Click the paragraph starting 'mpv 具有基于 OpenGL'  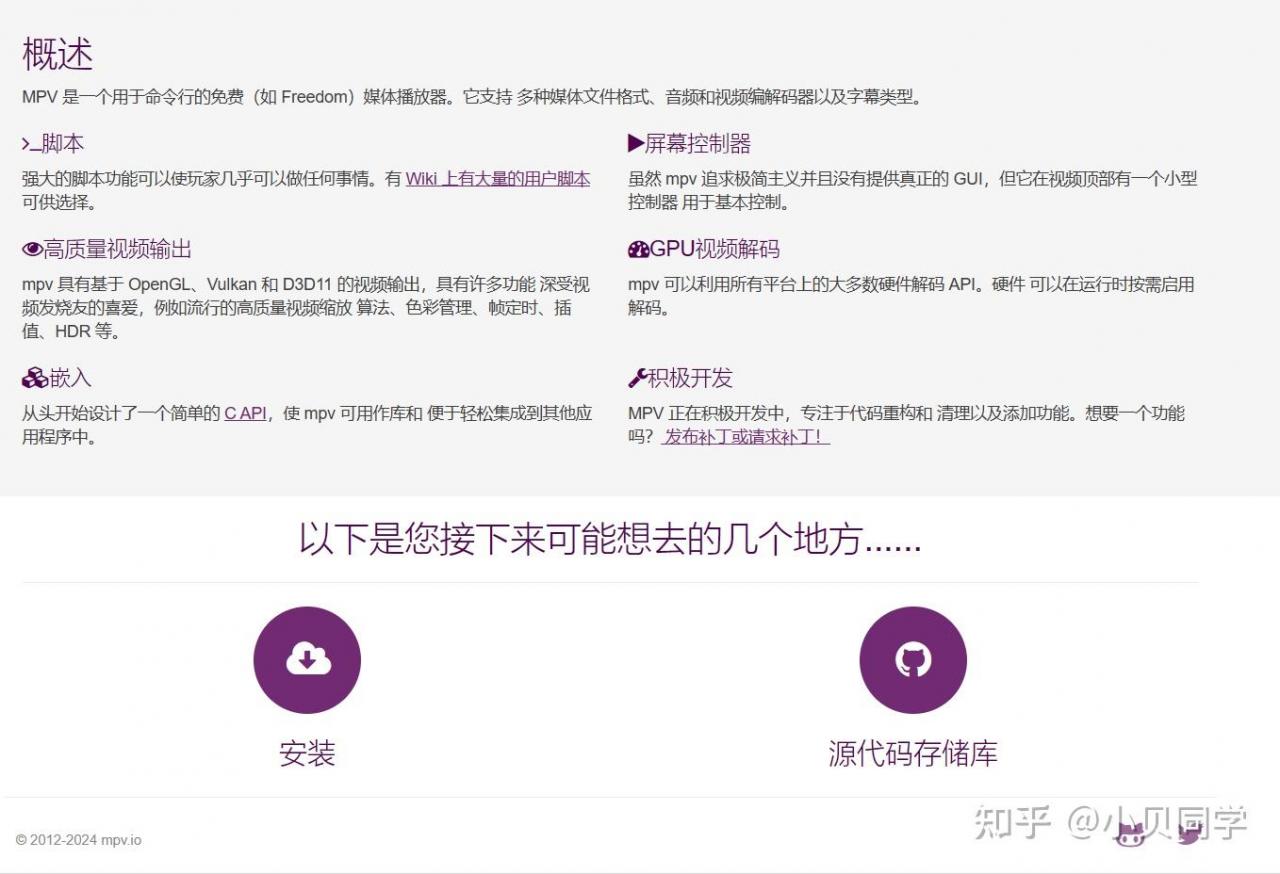[306, 308]
